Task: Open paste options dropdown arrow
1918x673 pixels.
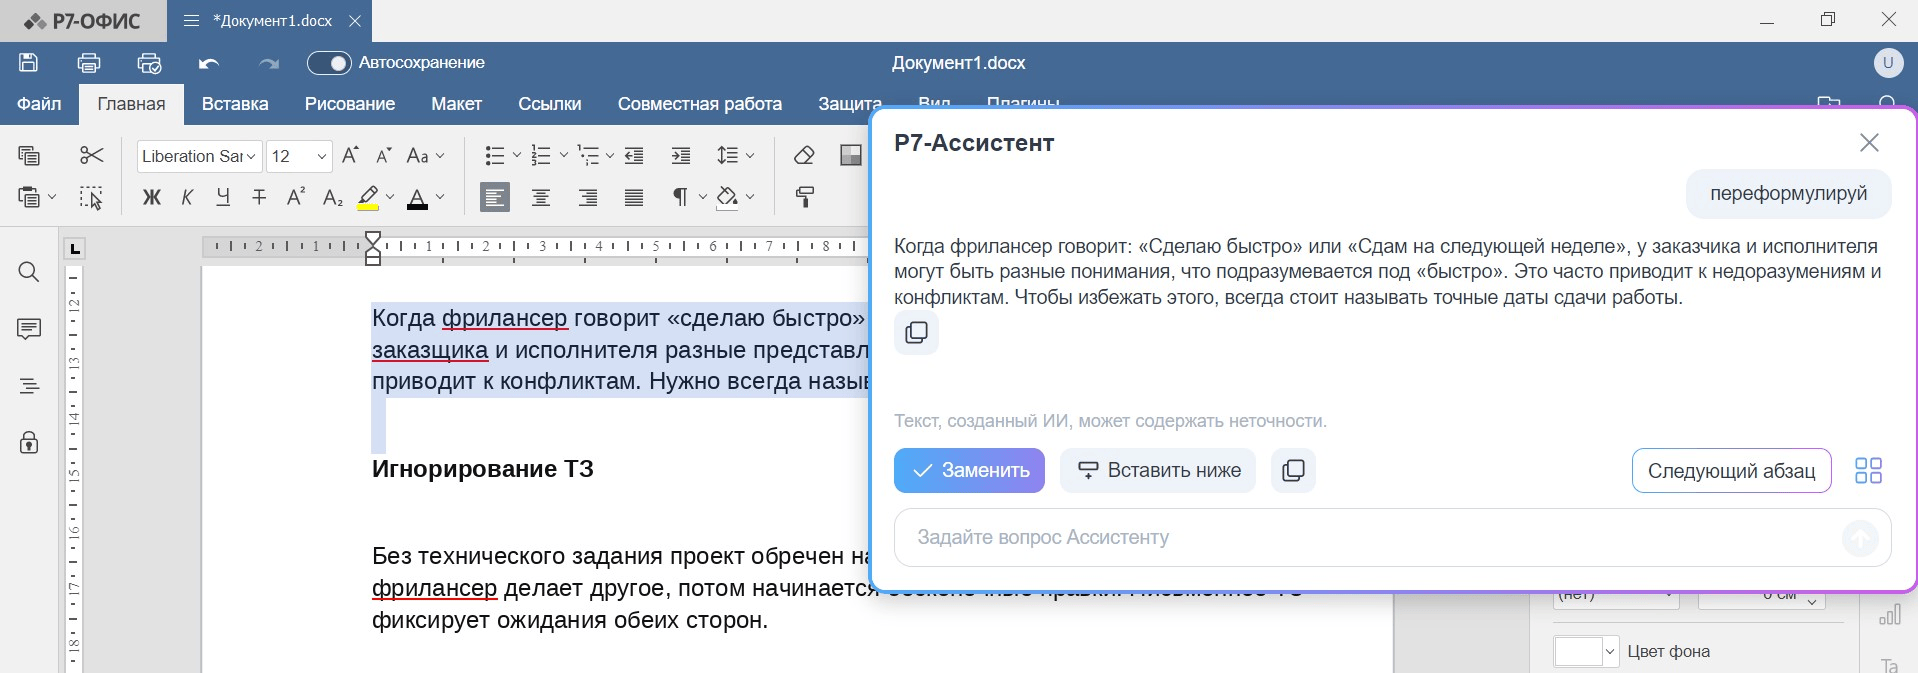Action: click(52, 197)
